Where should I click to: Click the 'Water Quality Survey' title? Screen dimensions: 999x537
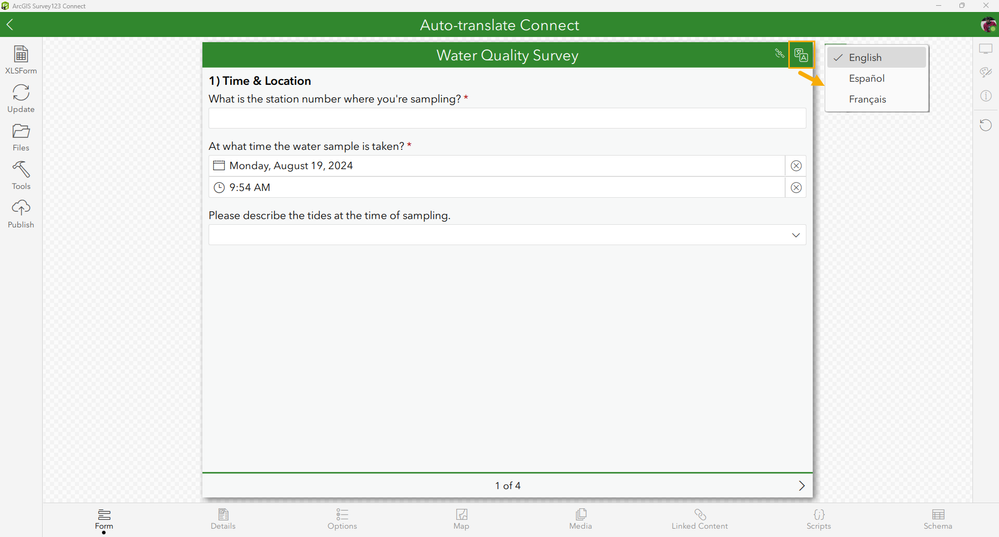pyautogui.click(x=507, y=55)
